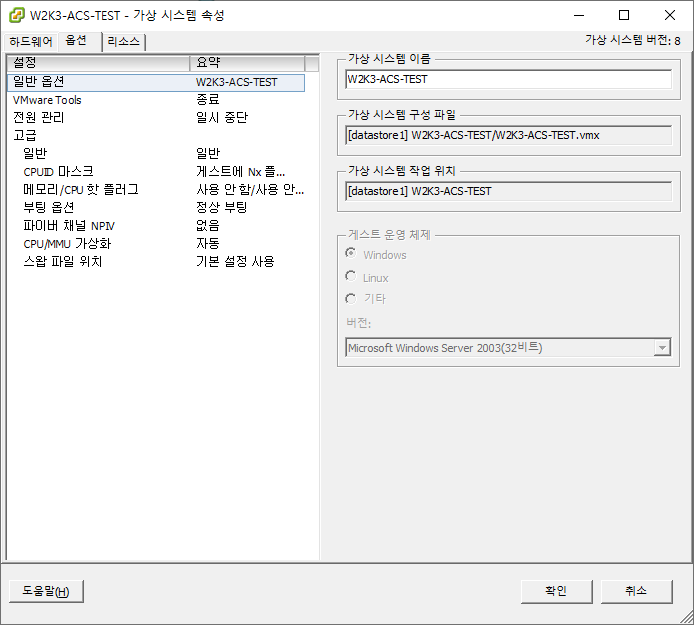
Task: Click the 도움말(H) help button
Action: (x=46, y=591)
